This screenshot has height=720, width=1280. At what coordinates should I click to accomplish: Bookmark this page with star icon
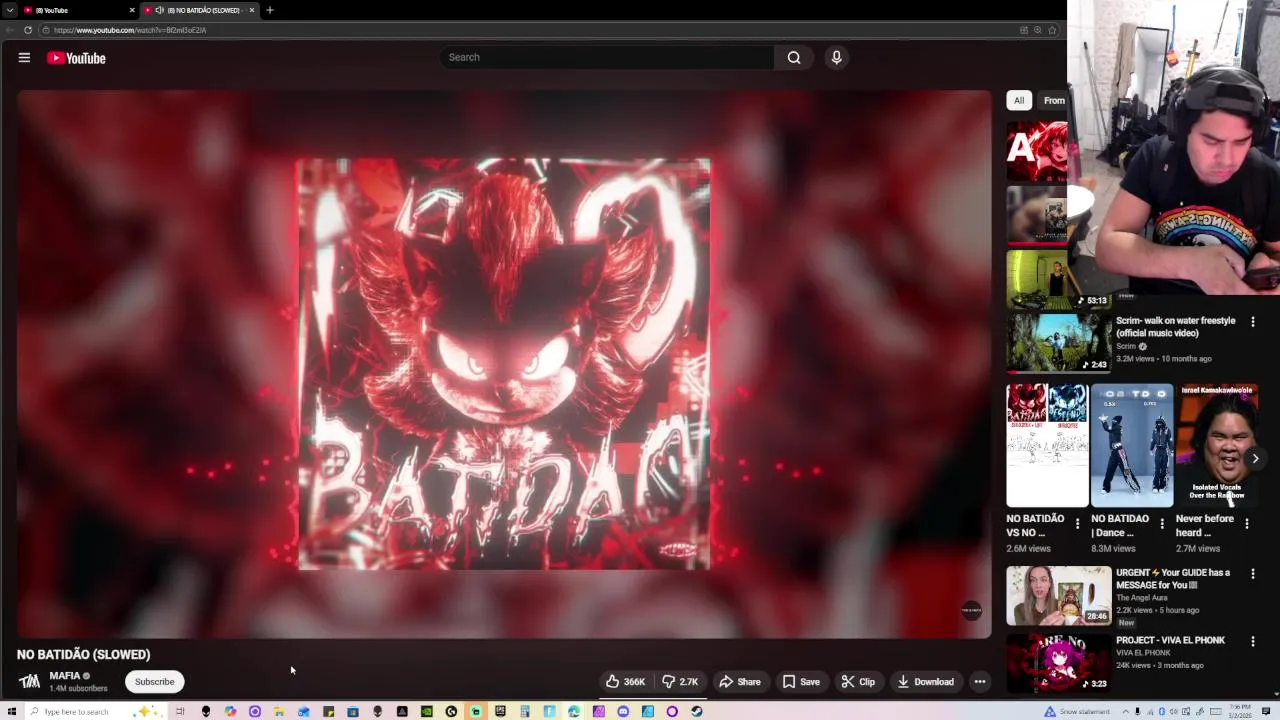coord(1052,30)
